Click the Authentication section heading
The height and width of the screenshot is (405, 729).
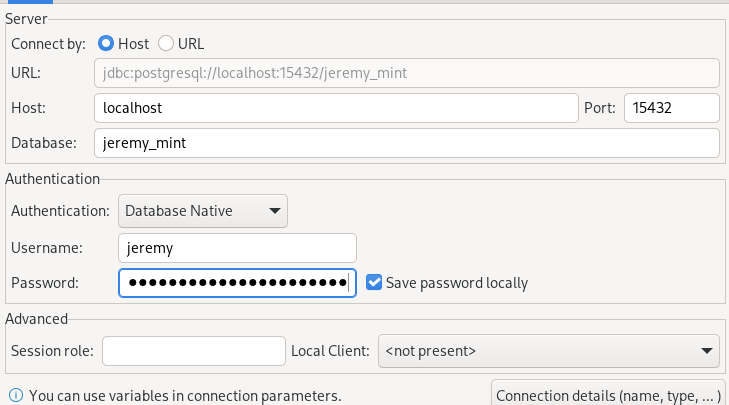(x=52, y=179)
